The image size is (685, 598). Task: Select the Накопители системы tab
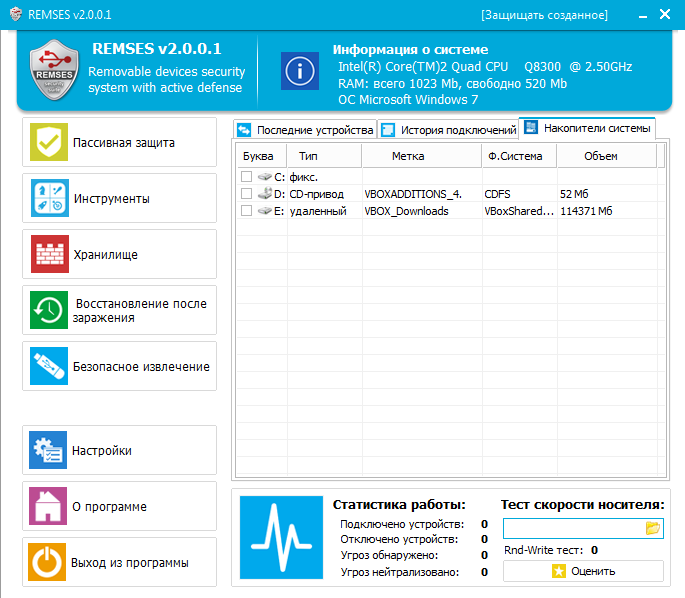(587, 128)
